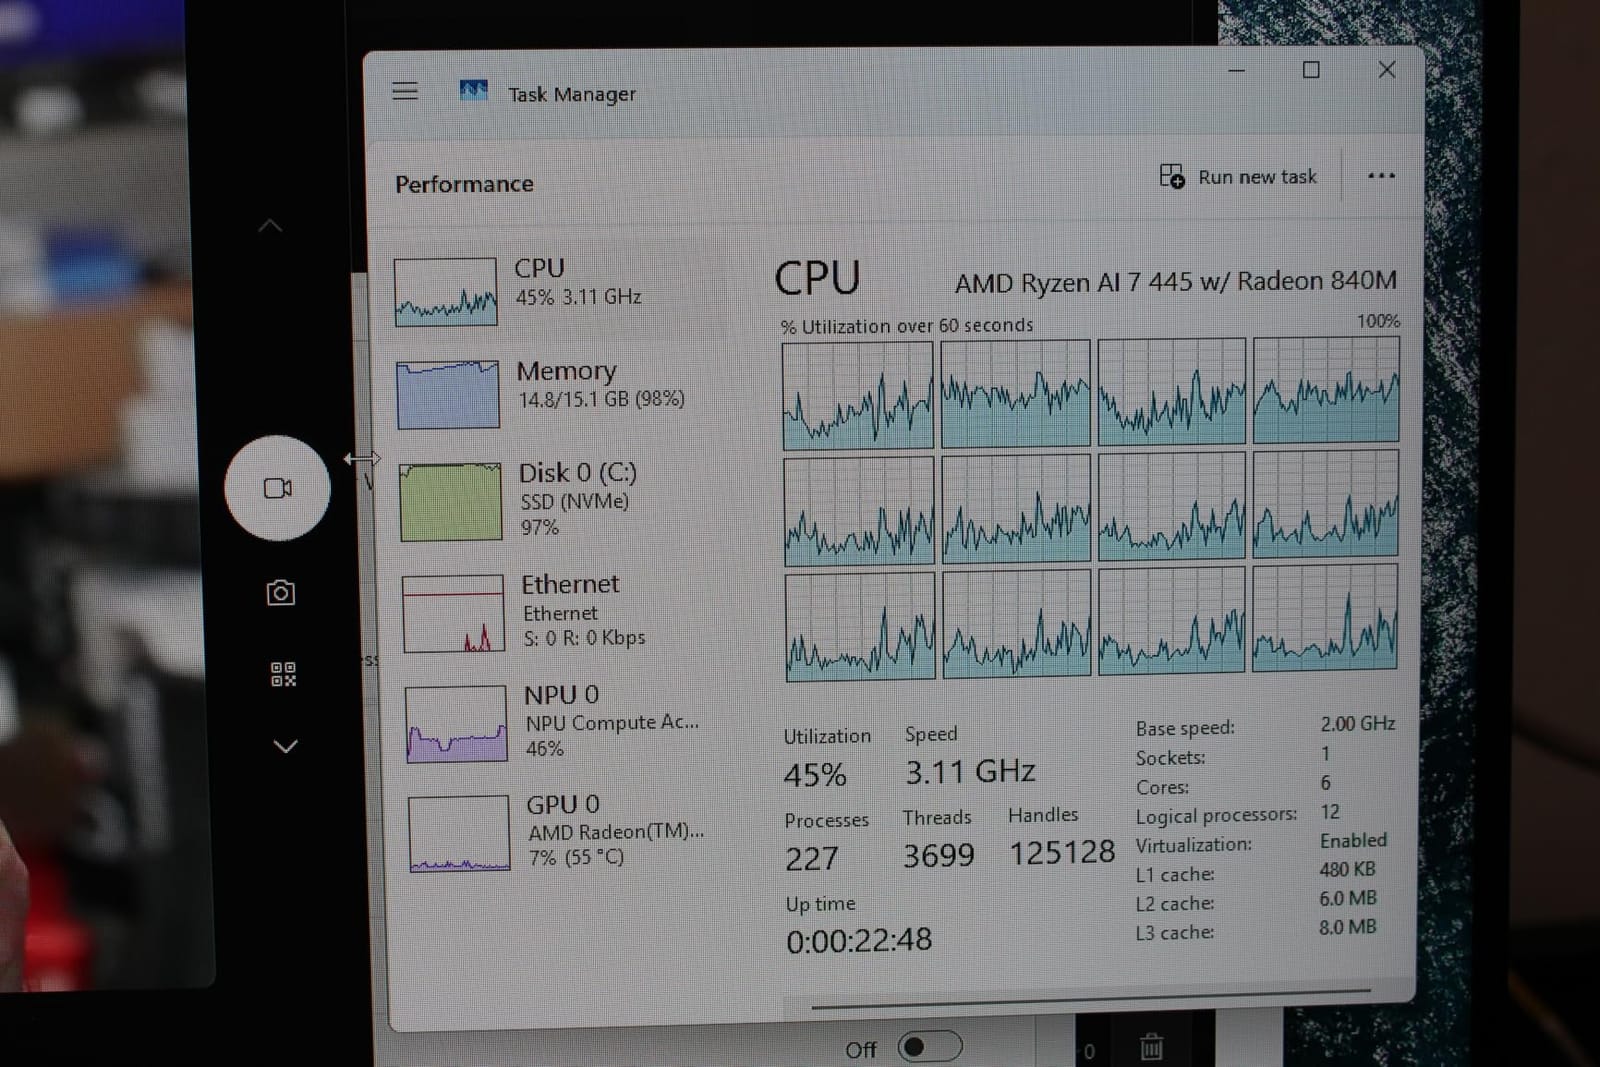This screenshot has width=1600, height=1067.
Task: Click the Utilization value 45%
Action: [x=815, y=775]
